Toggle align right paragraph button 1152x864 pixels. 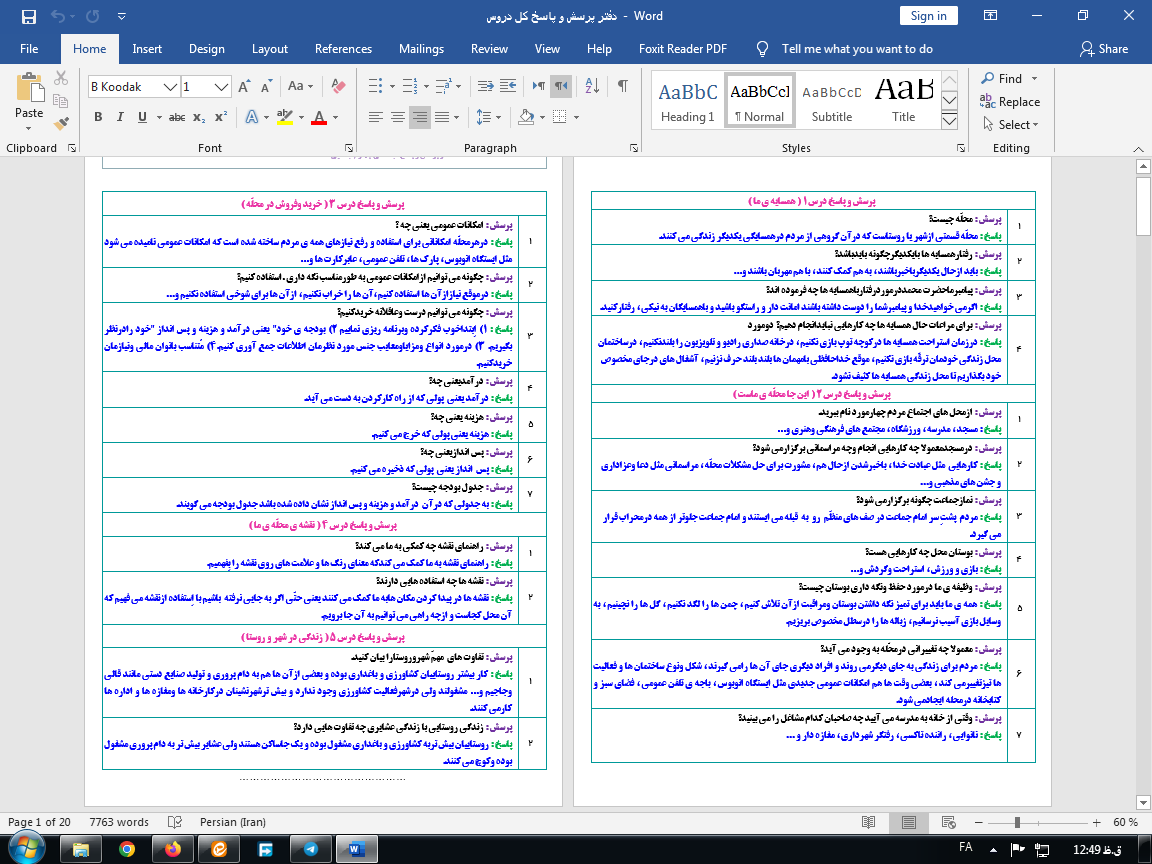point(420,117)
